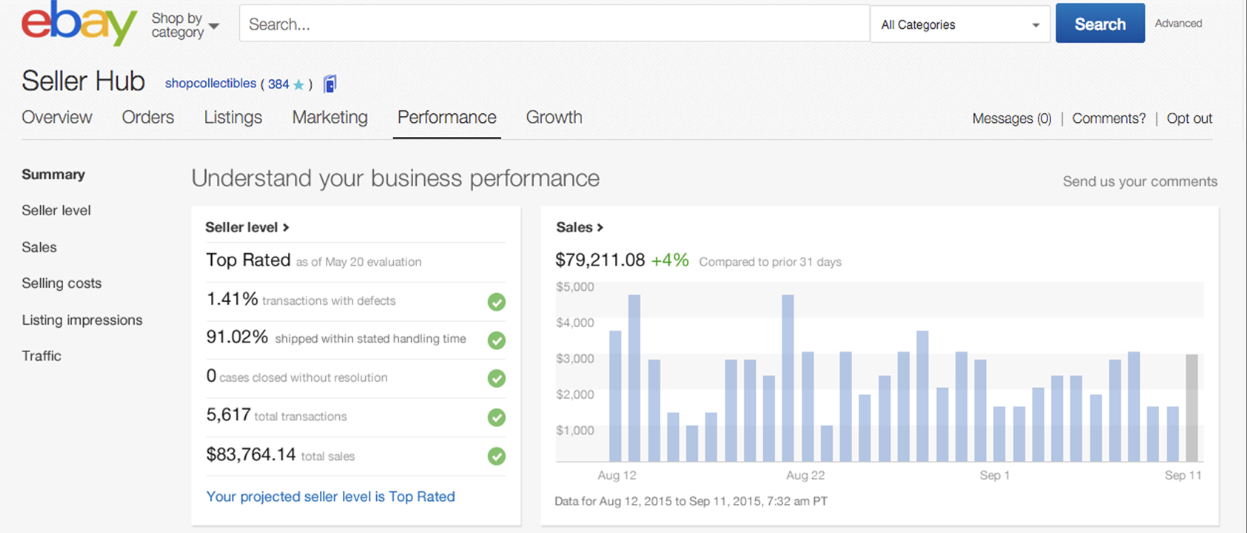Click the blue Search button
The image size is (1247, 533).
pyautogui.click(x=1100, y=24)
